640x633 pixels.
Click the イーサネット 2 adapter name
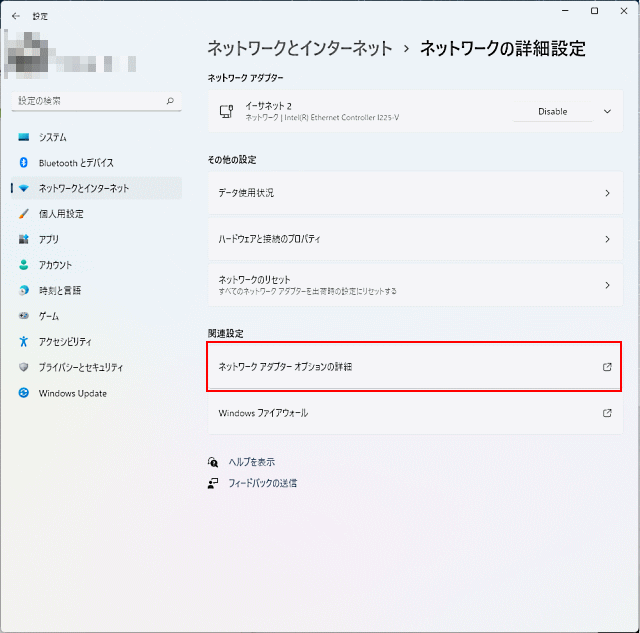(x=268, y=106)
